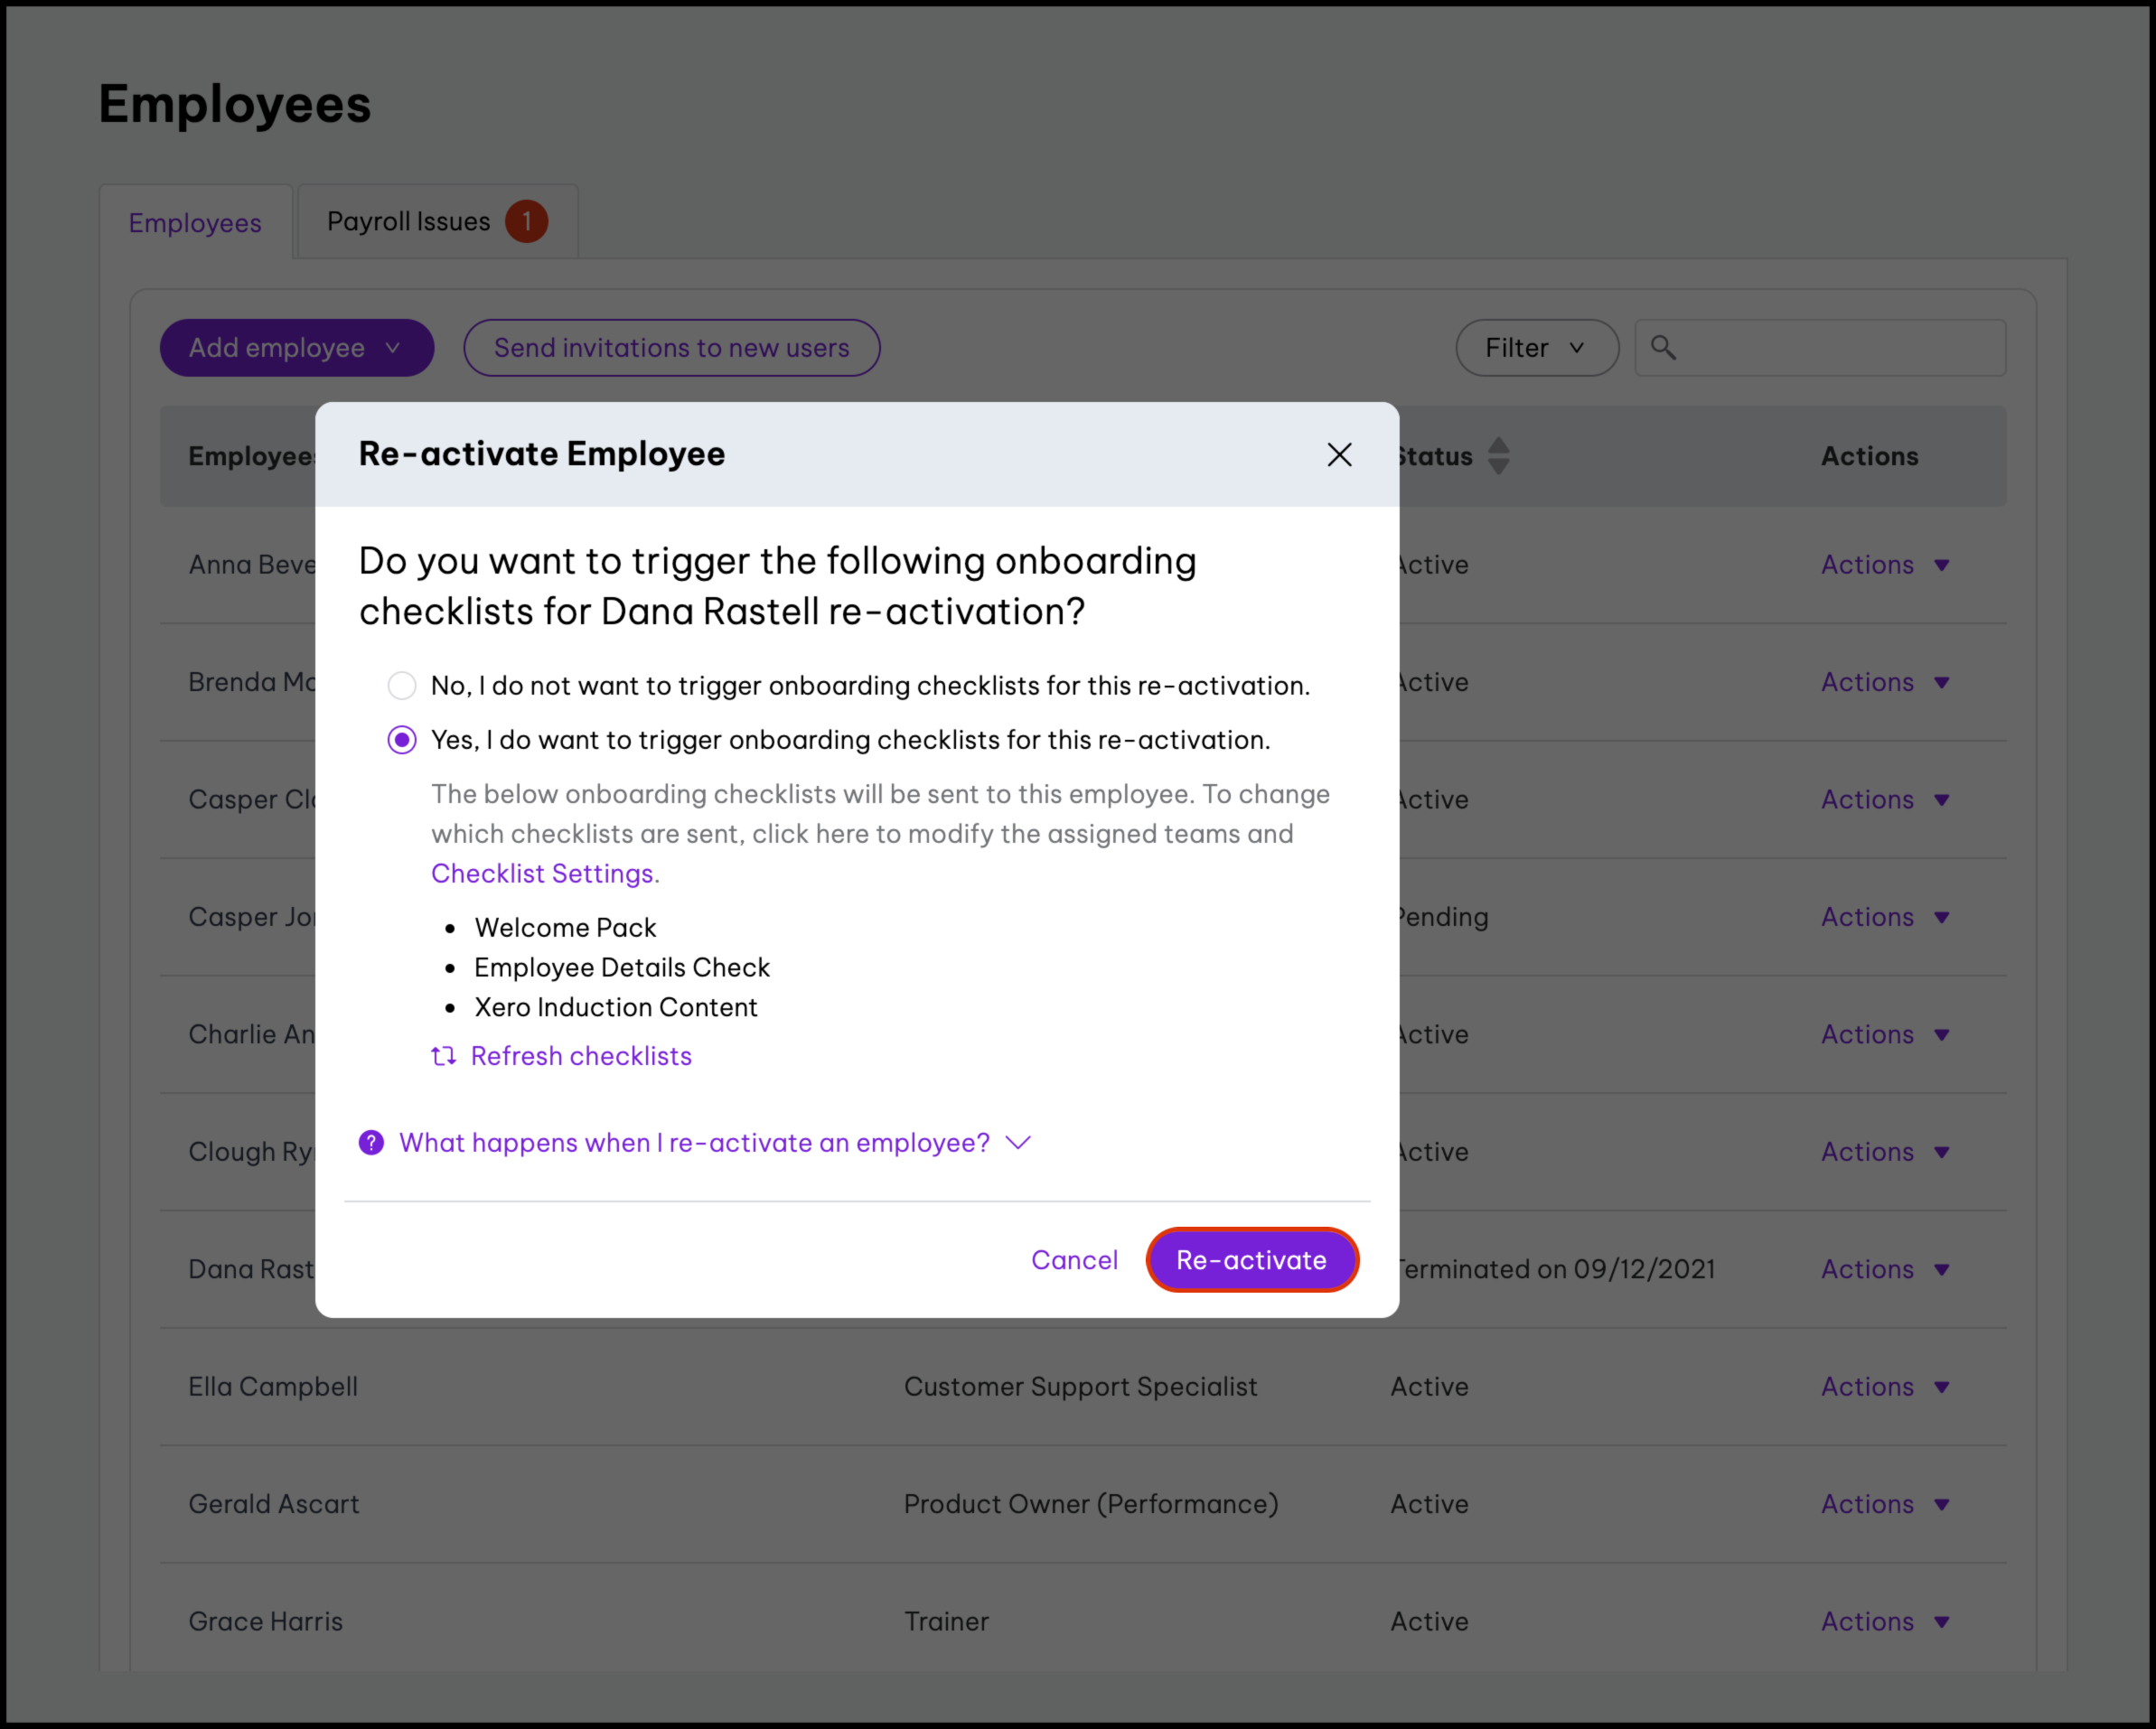Image resolution: width=2156 pixels, height=1729 pixels.
Task: Click into the employee search field
Action: (x=1840, y=348)
